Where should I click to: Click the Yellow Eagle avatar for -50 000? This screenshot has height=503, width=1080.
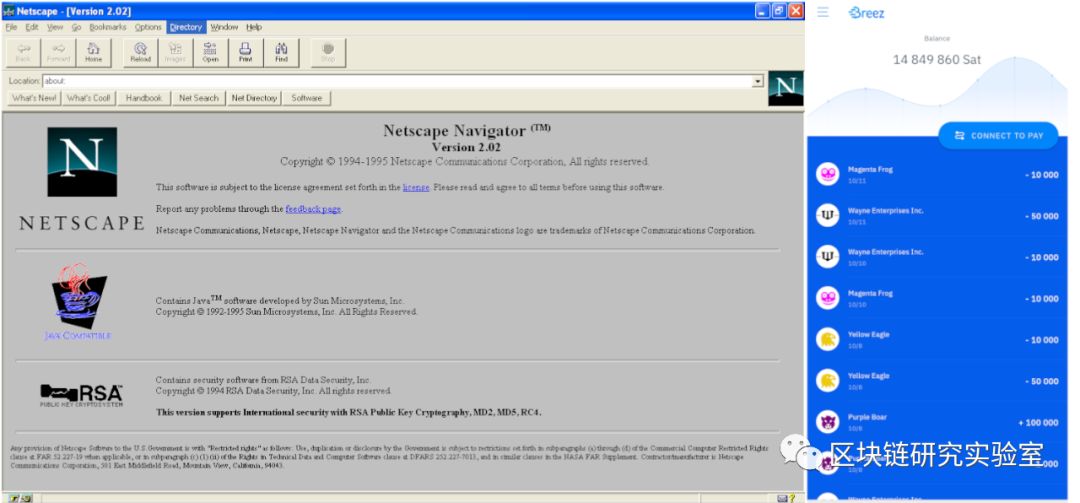click(x=828, y=380)
